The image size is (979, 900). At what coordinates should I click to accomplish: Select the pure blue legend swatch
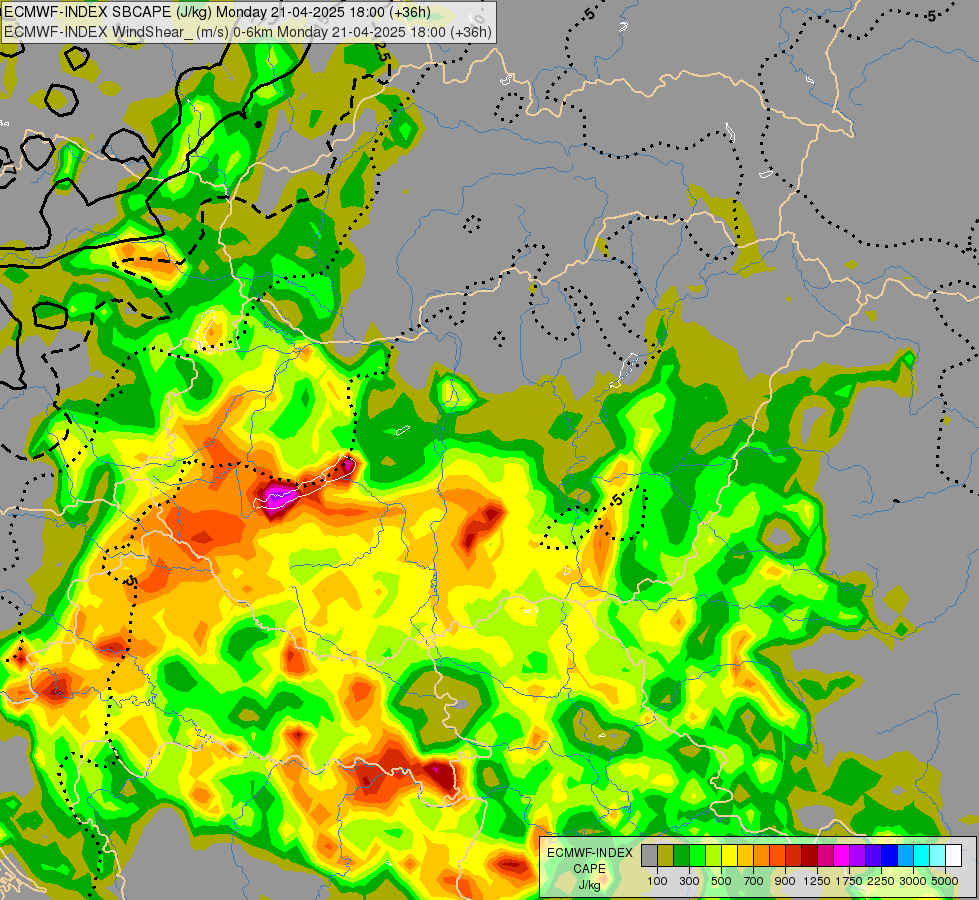point(890,855)
